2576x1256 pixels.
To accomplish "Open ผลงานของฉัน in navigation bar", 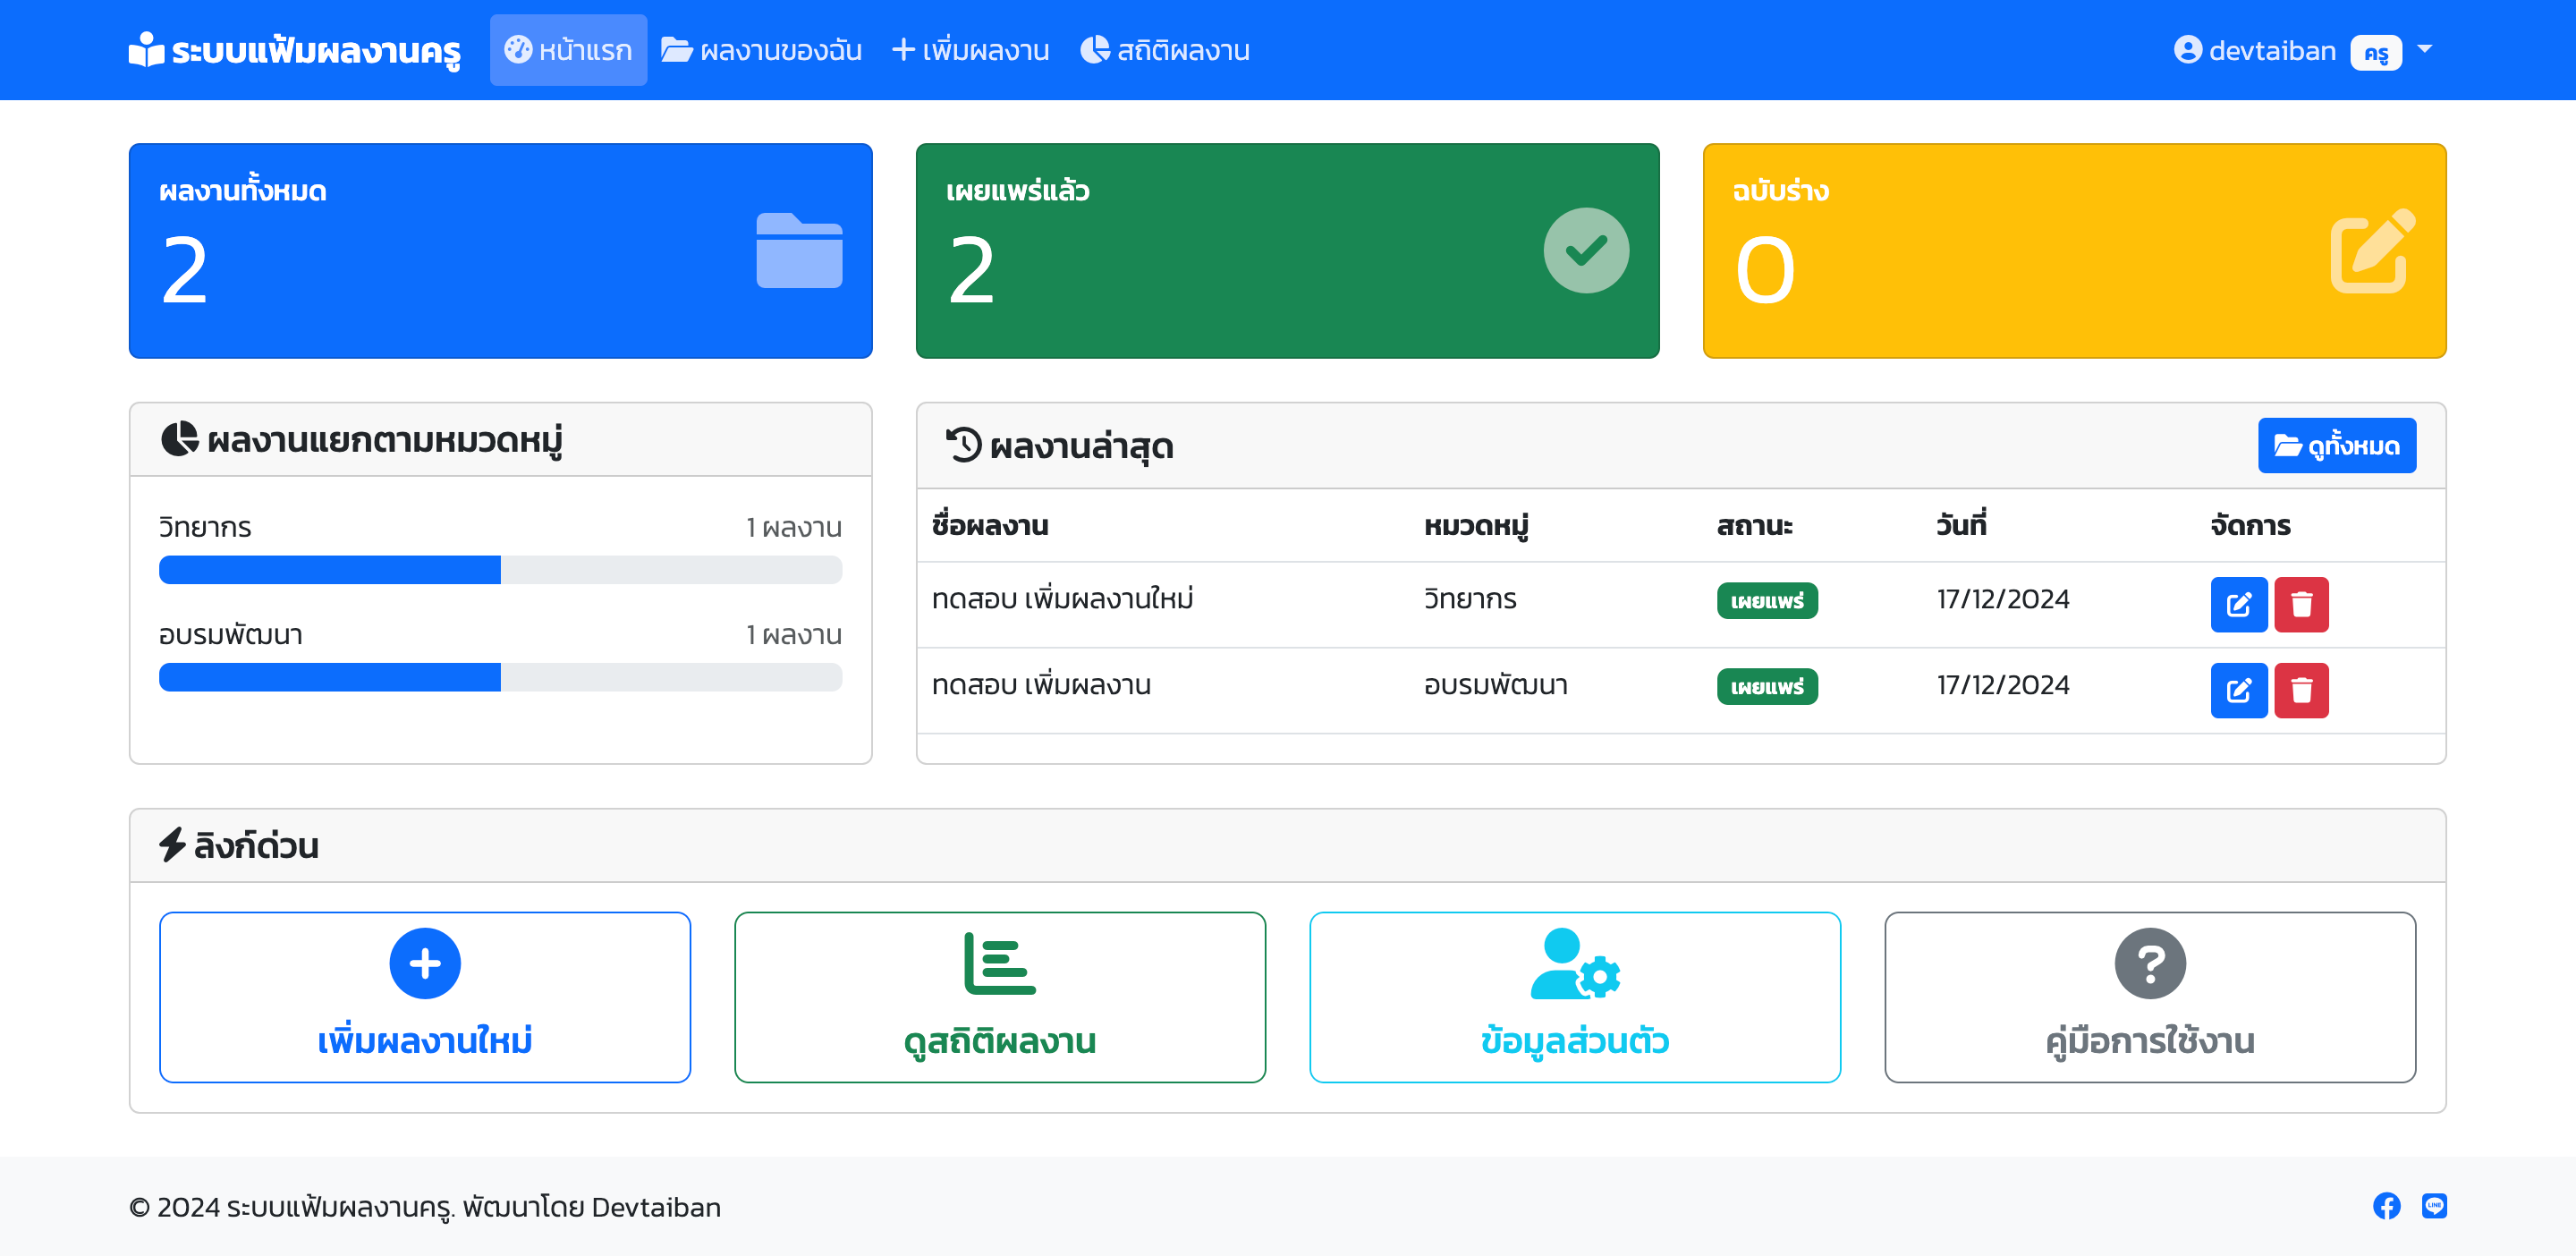I will [761, 50].
